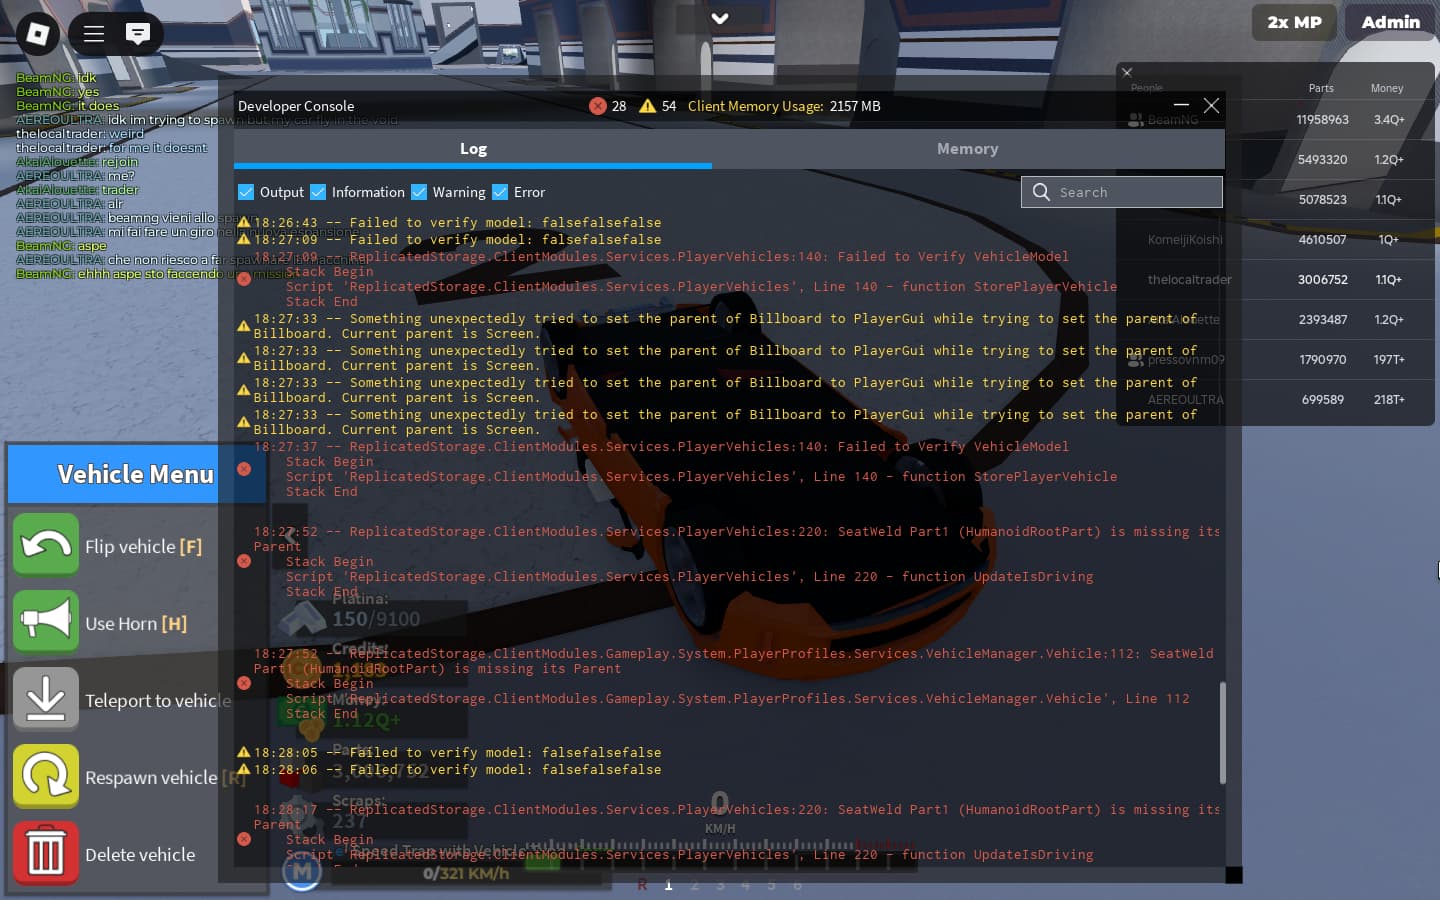
Task: Click the green Flip vehicle icon
Action: click(x=46, y=545)
